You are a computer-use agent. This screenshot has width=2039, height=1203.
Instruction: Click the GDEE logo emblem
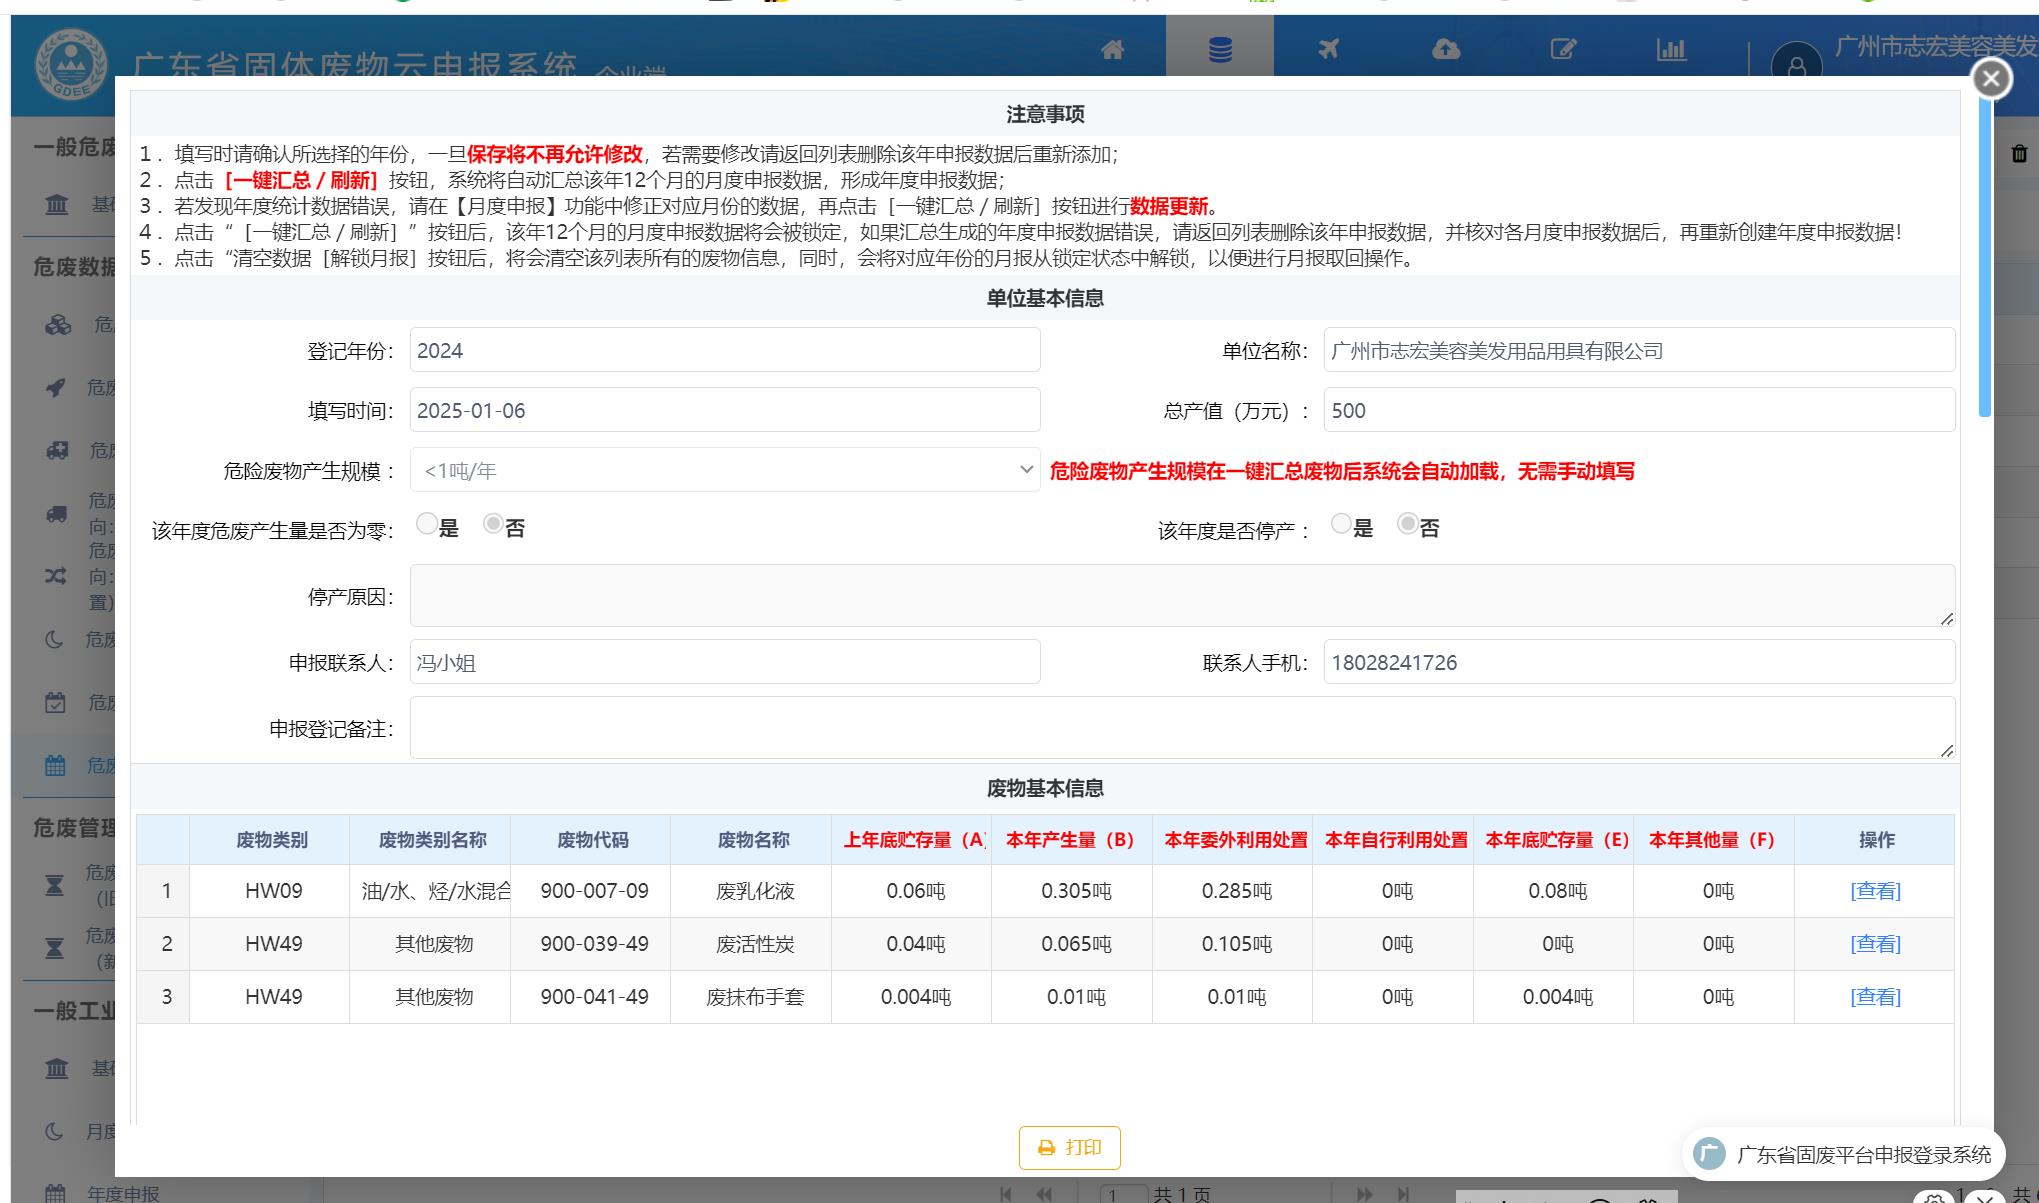tap(70, 63)
